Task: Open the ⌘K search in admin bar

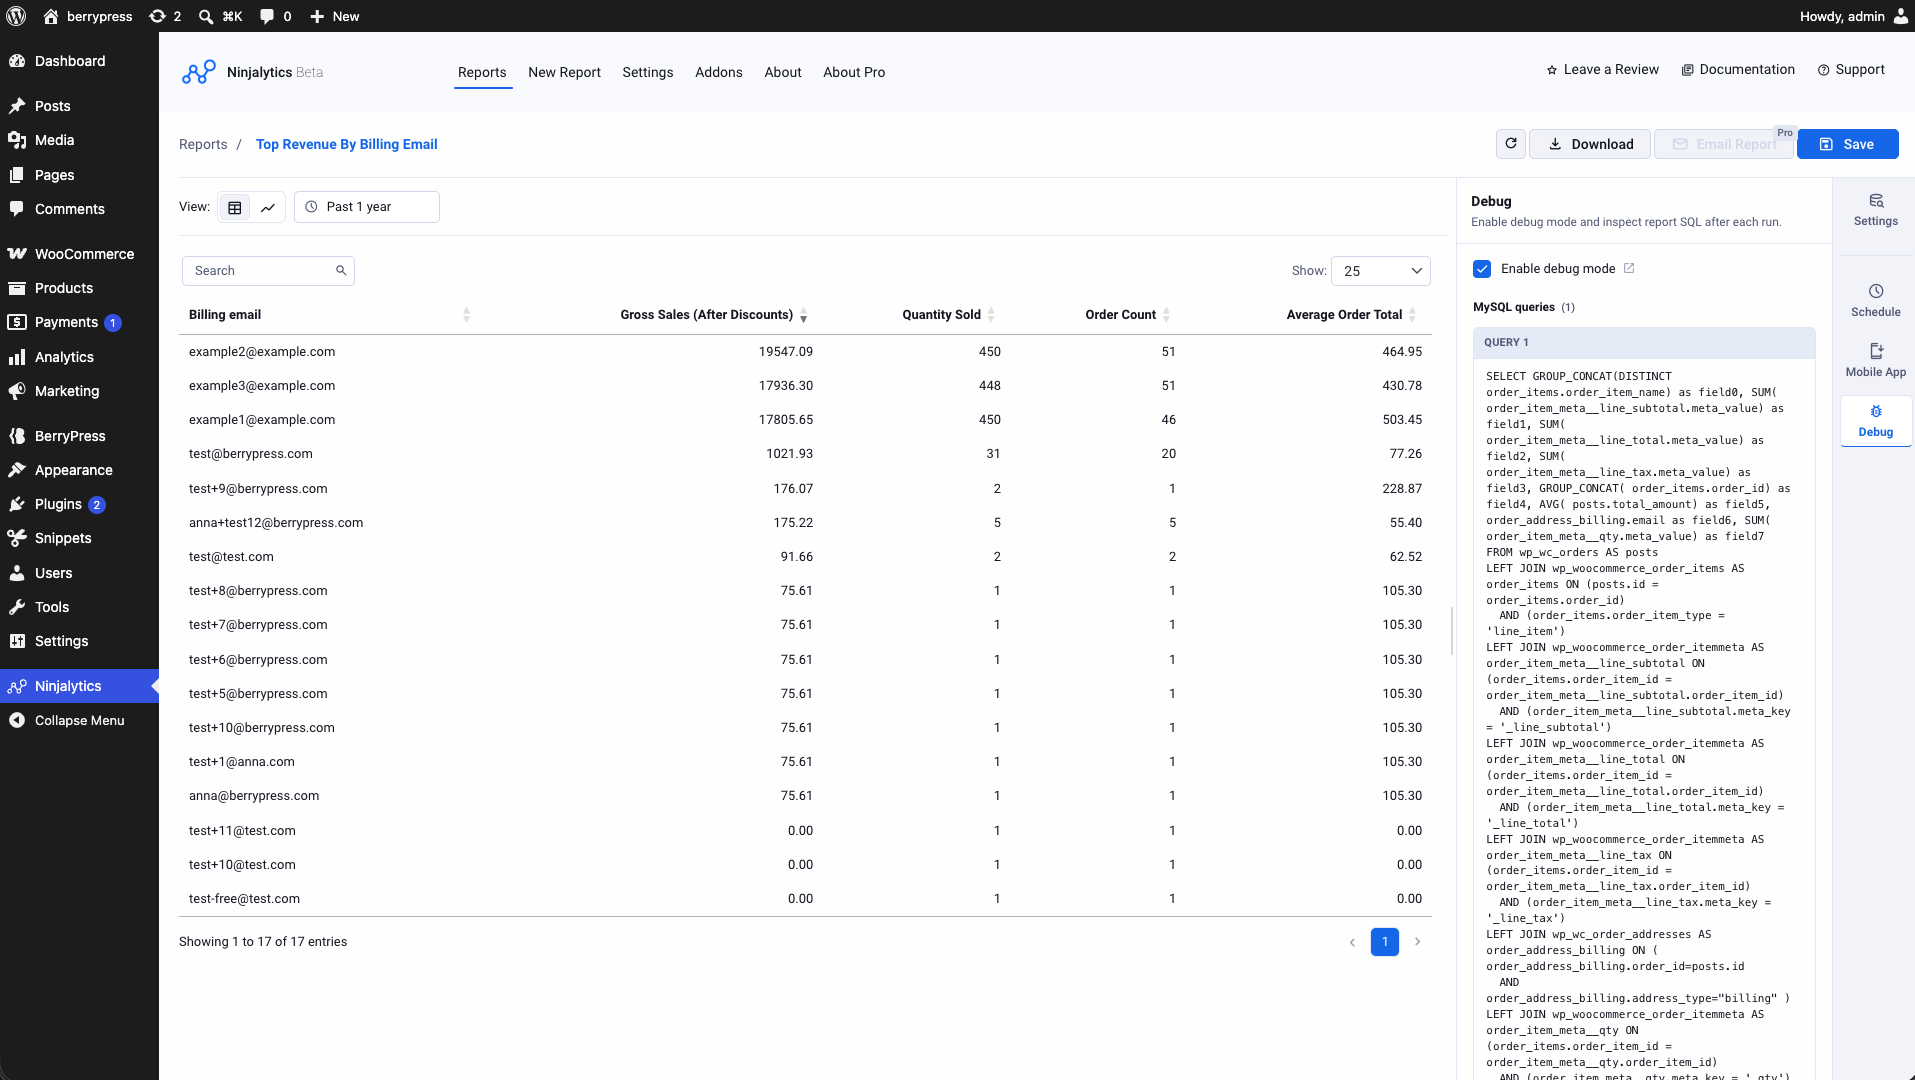Action: (220, 16)
